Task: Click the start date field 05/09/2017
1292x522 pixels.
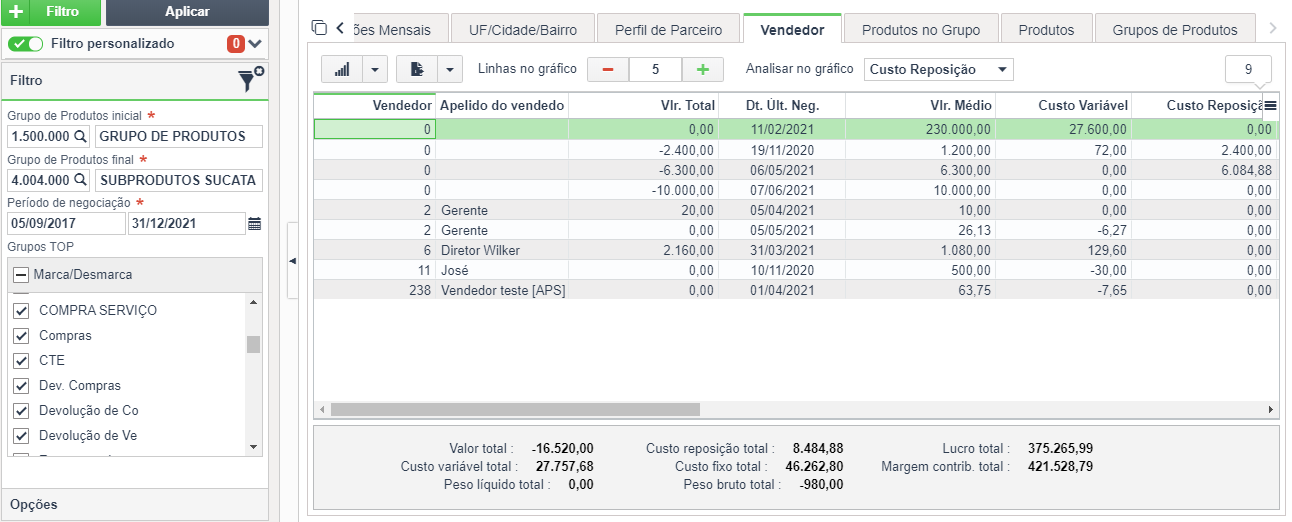Action: tap(66, 224)
